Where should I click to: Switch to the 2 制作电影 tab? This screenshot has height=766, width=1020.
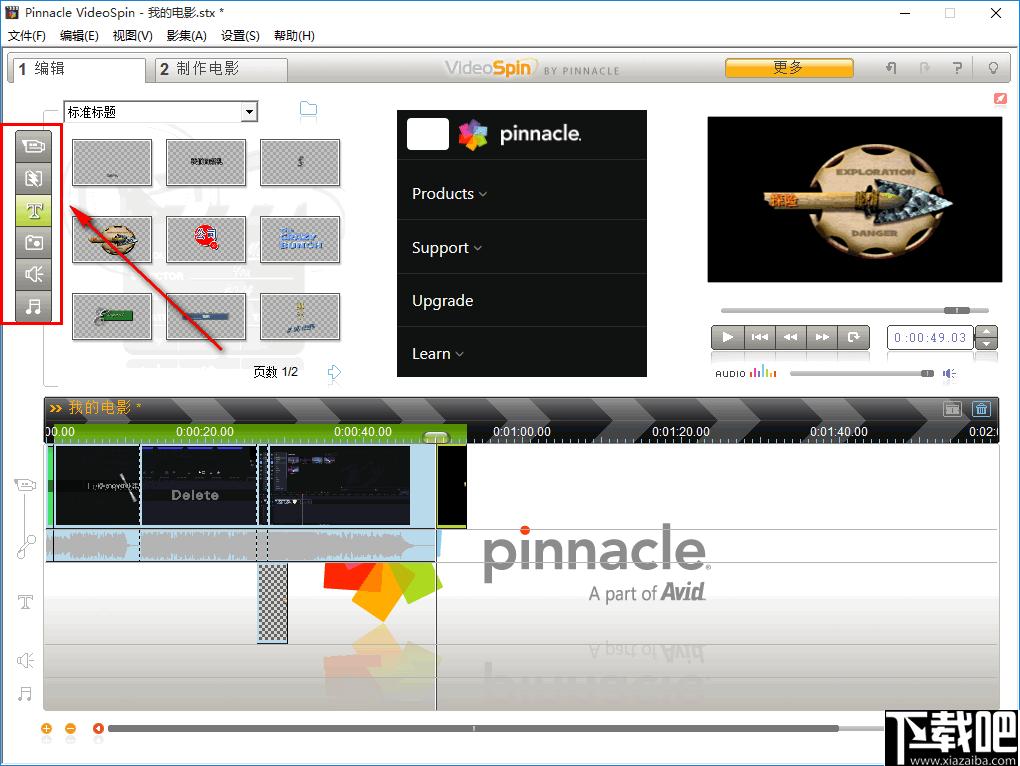coord(221,70)
